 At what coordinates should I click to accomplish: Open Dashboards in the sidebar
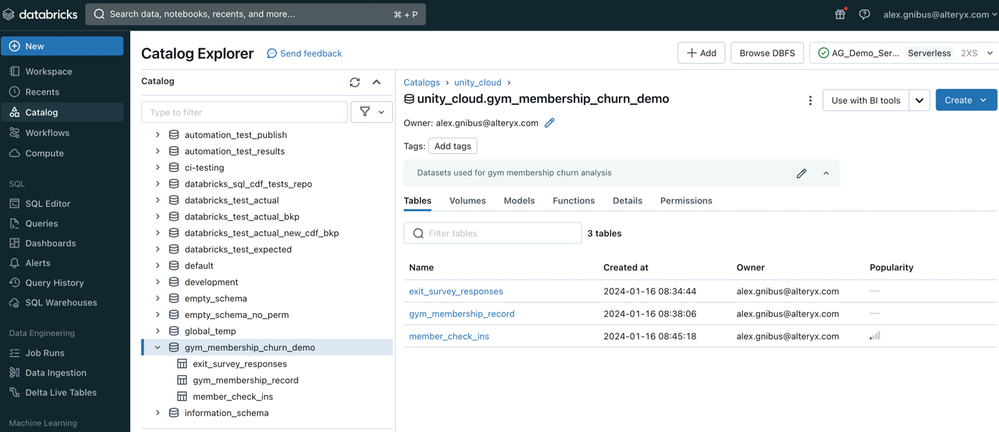62,243
